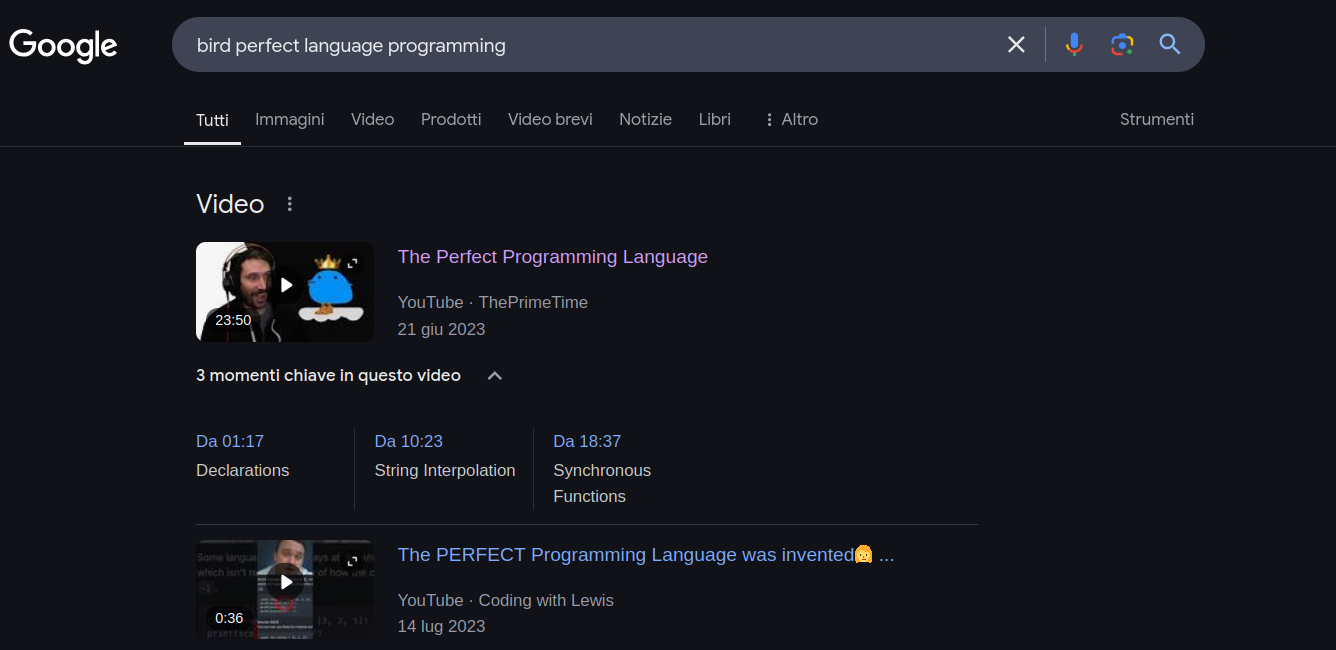Start voice search with the microphone icon
The height and width of the screenshot is (650, 1336).
pyautogui.click(x=1074, y=44)
